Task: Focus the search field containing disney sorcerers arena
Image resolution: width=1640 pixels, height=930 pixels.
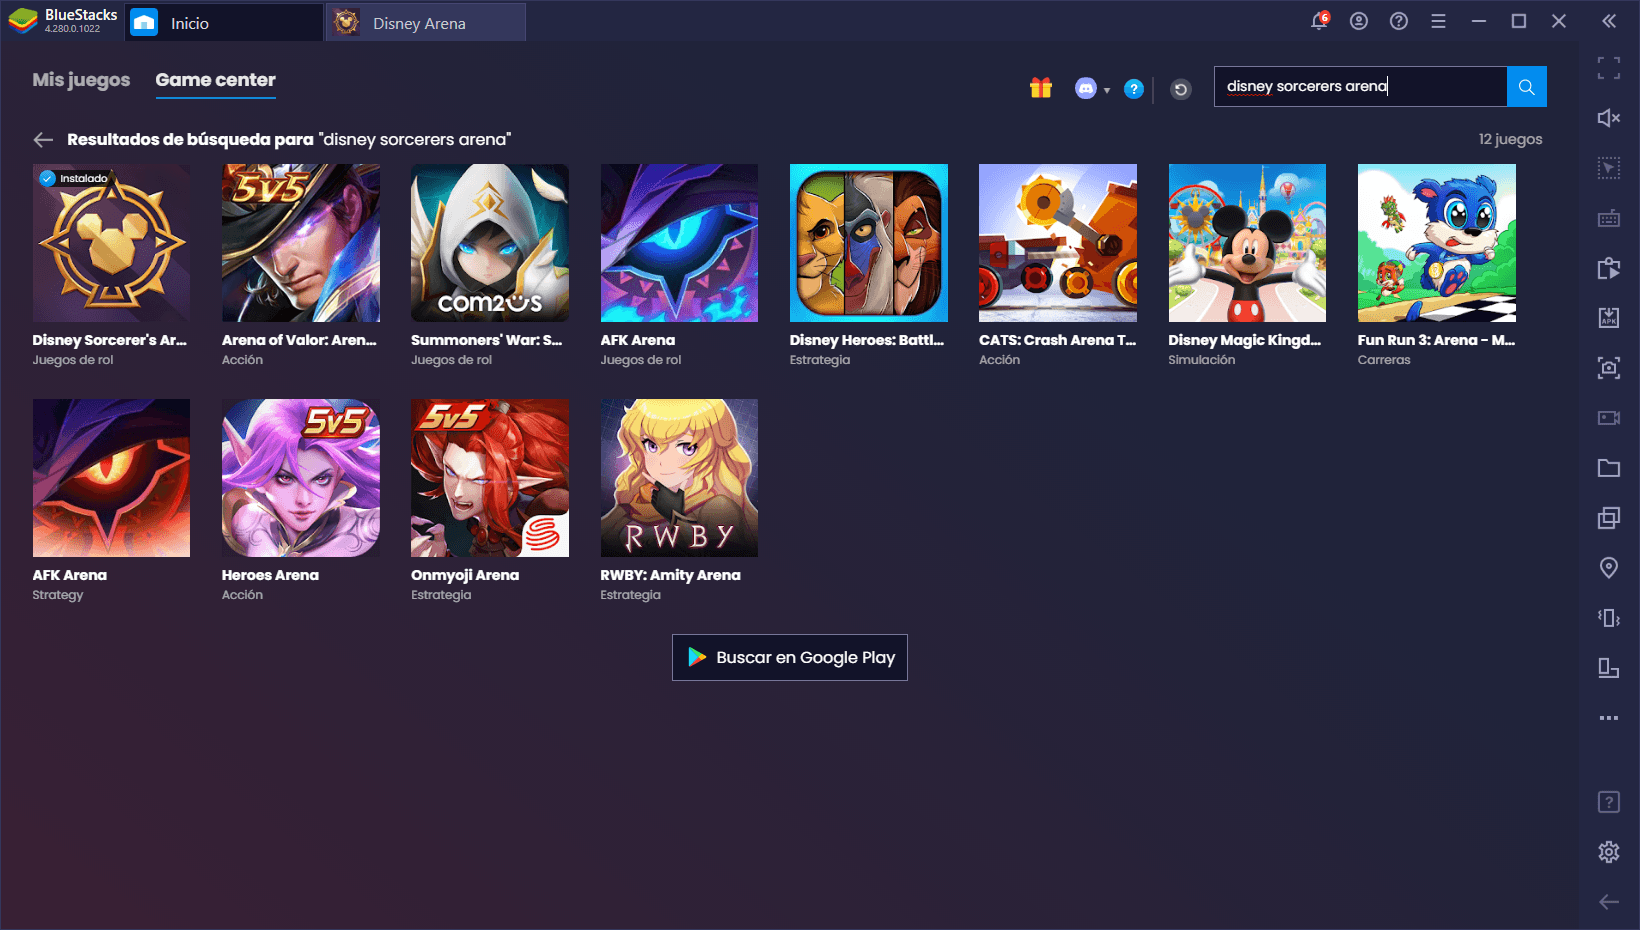Action: [x=1360, y=87]
